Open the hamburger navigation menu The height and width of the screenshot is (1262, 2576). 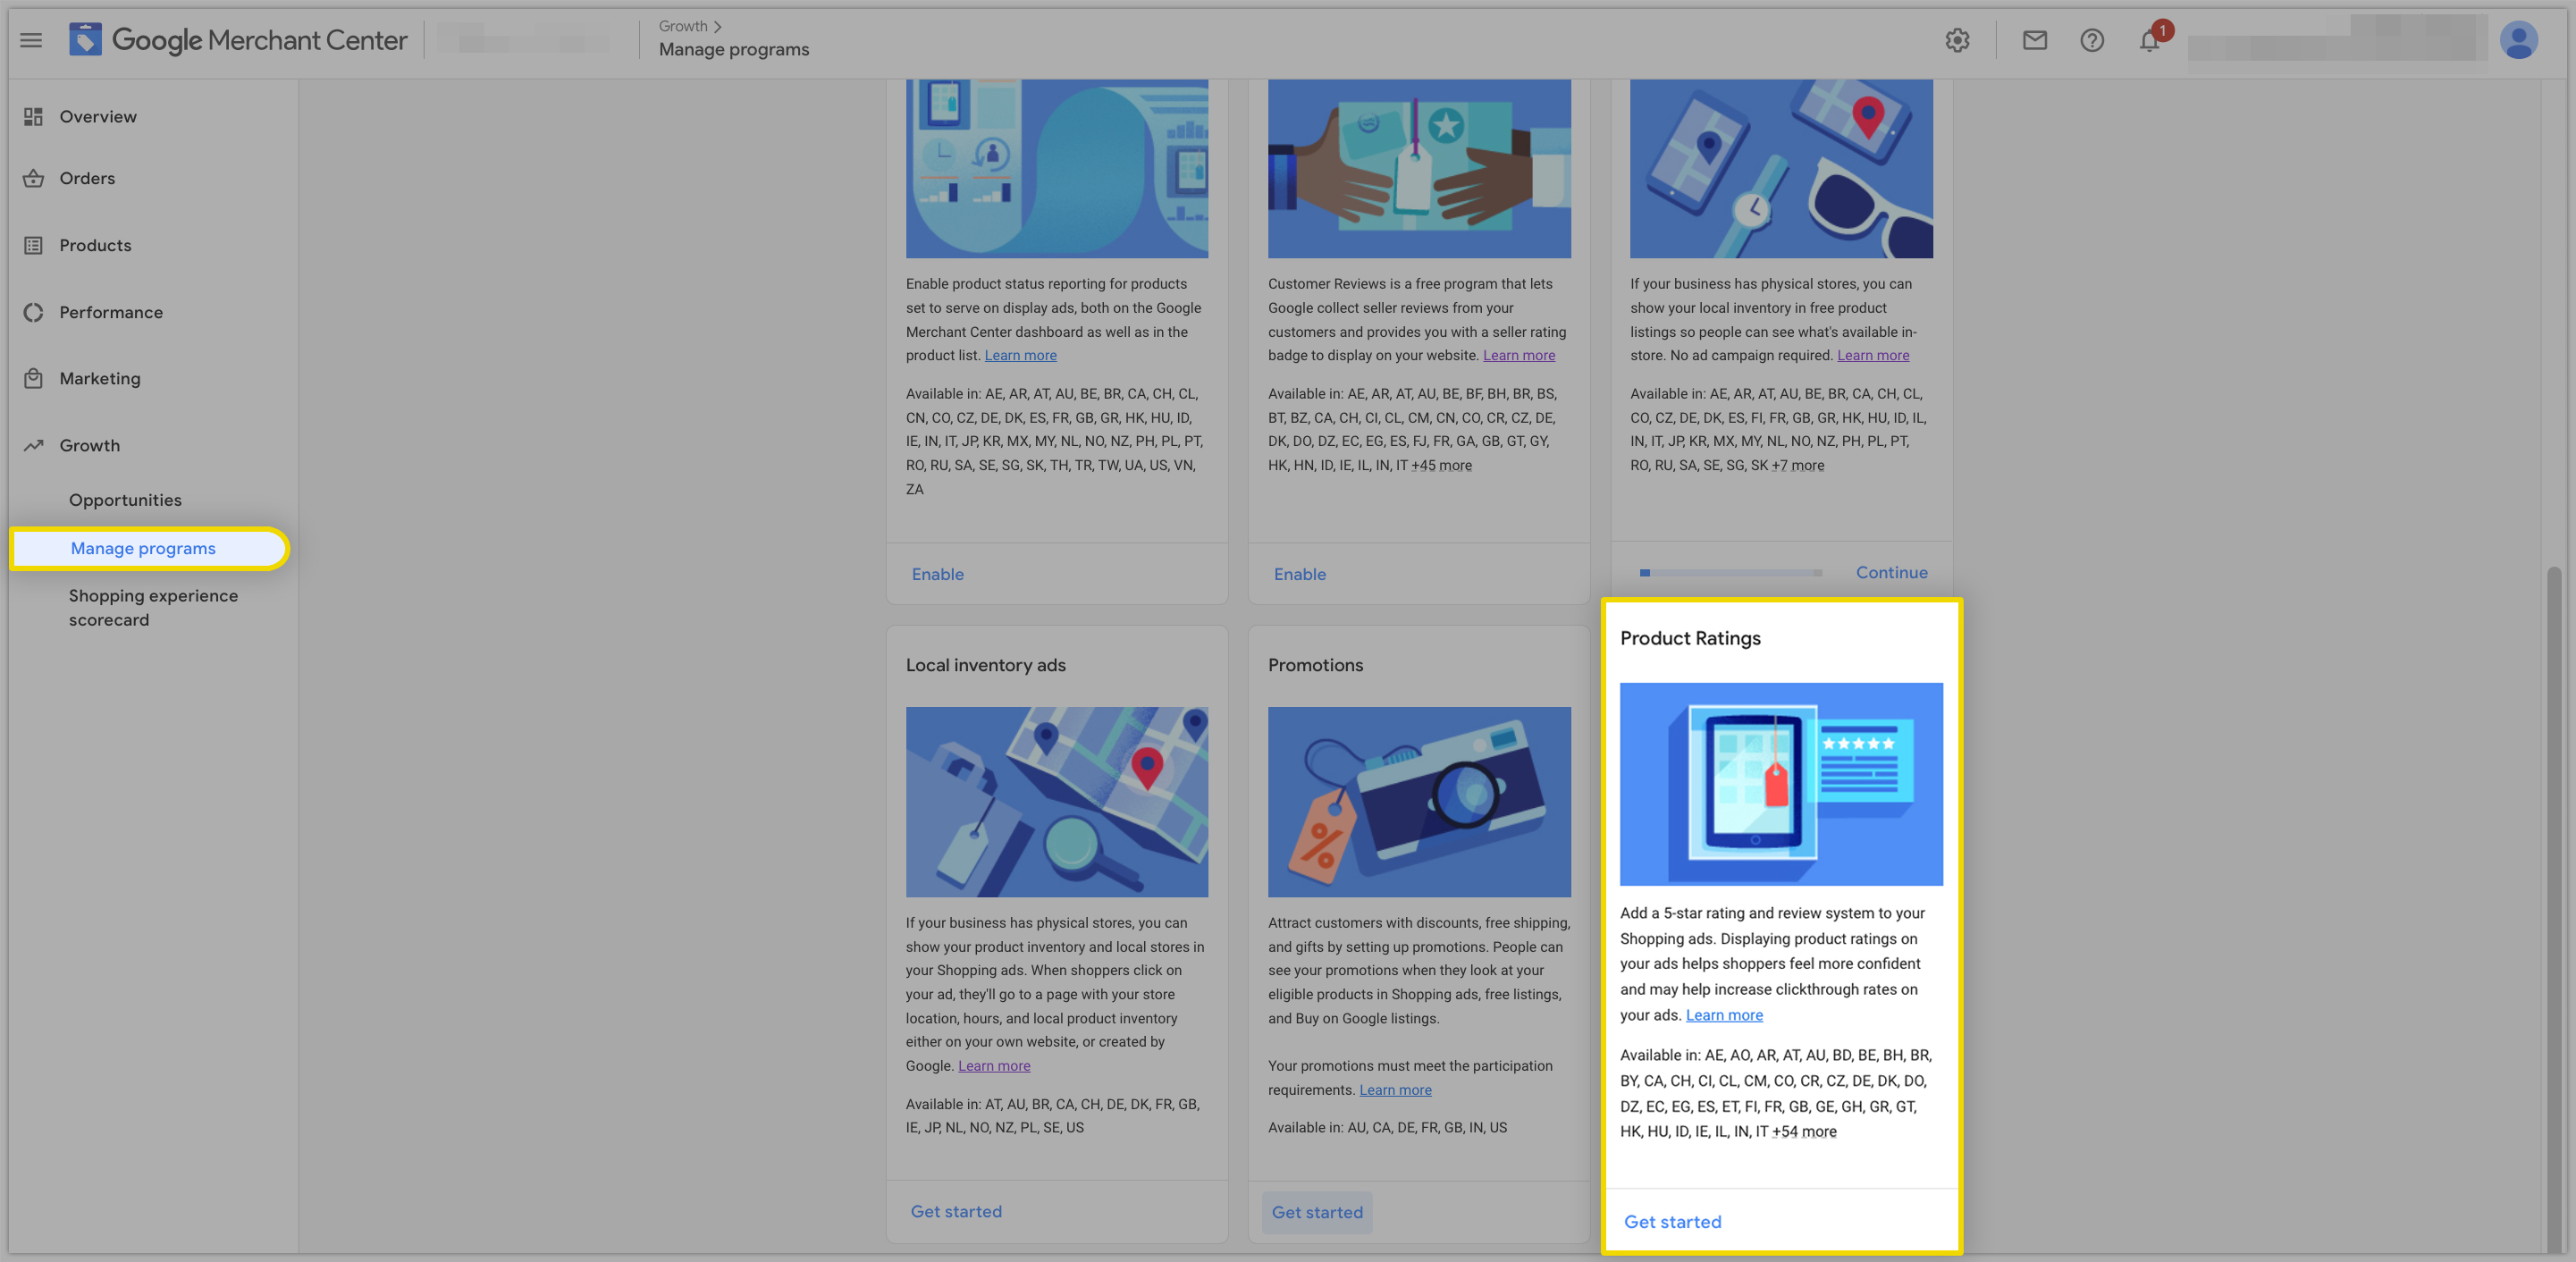pos(31,40)
